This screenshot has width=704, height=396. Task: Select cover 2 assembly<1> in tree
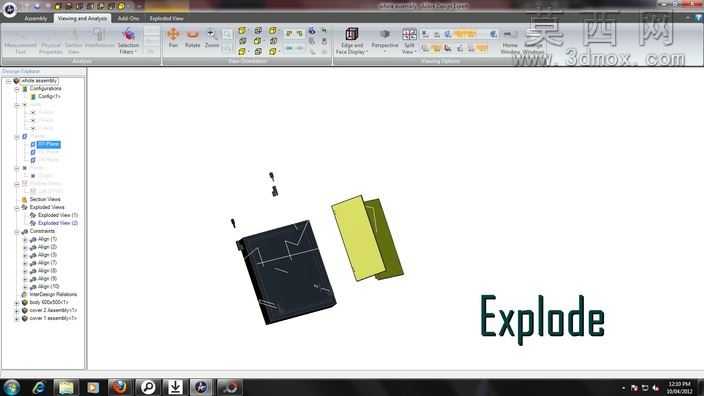pyautogui.click(x=53, y=311)
